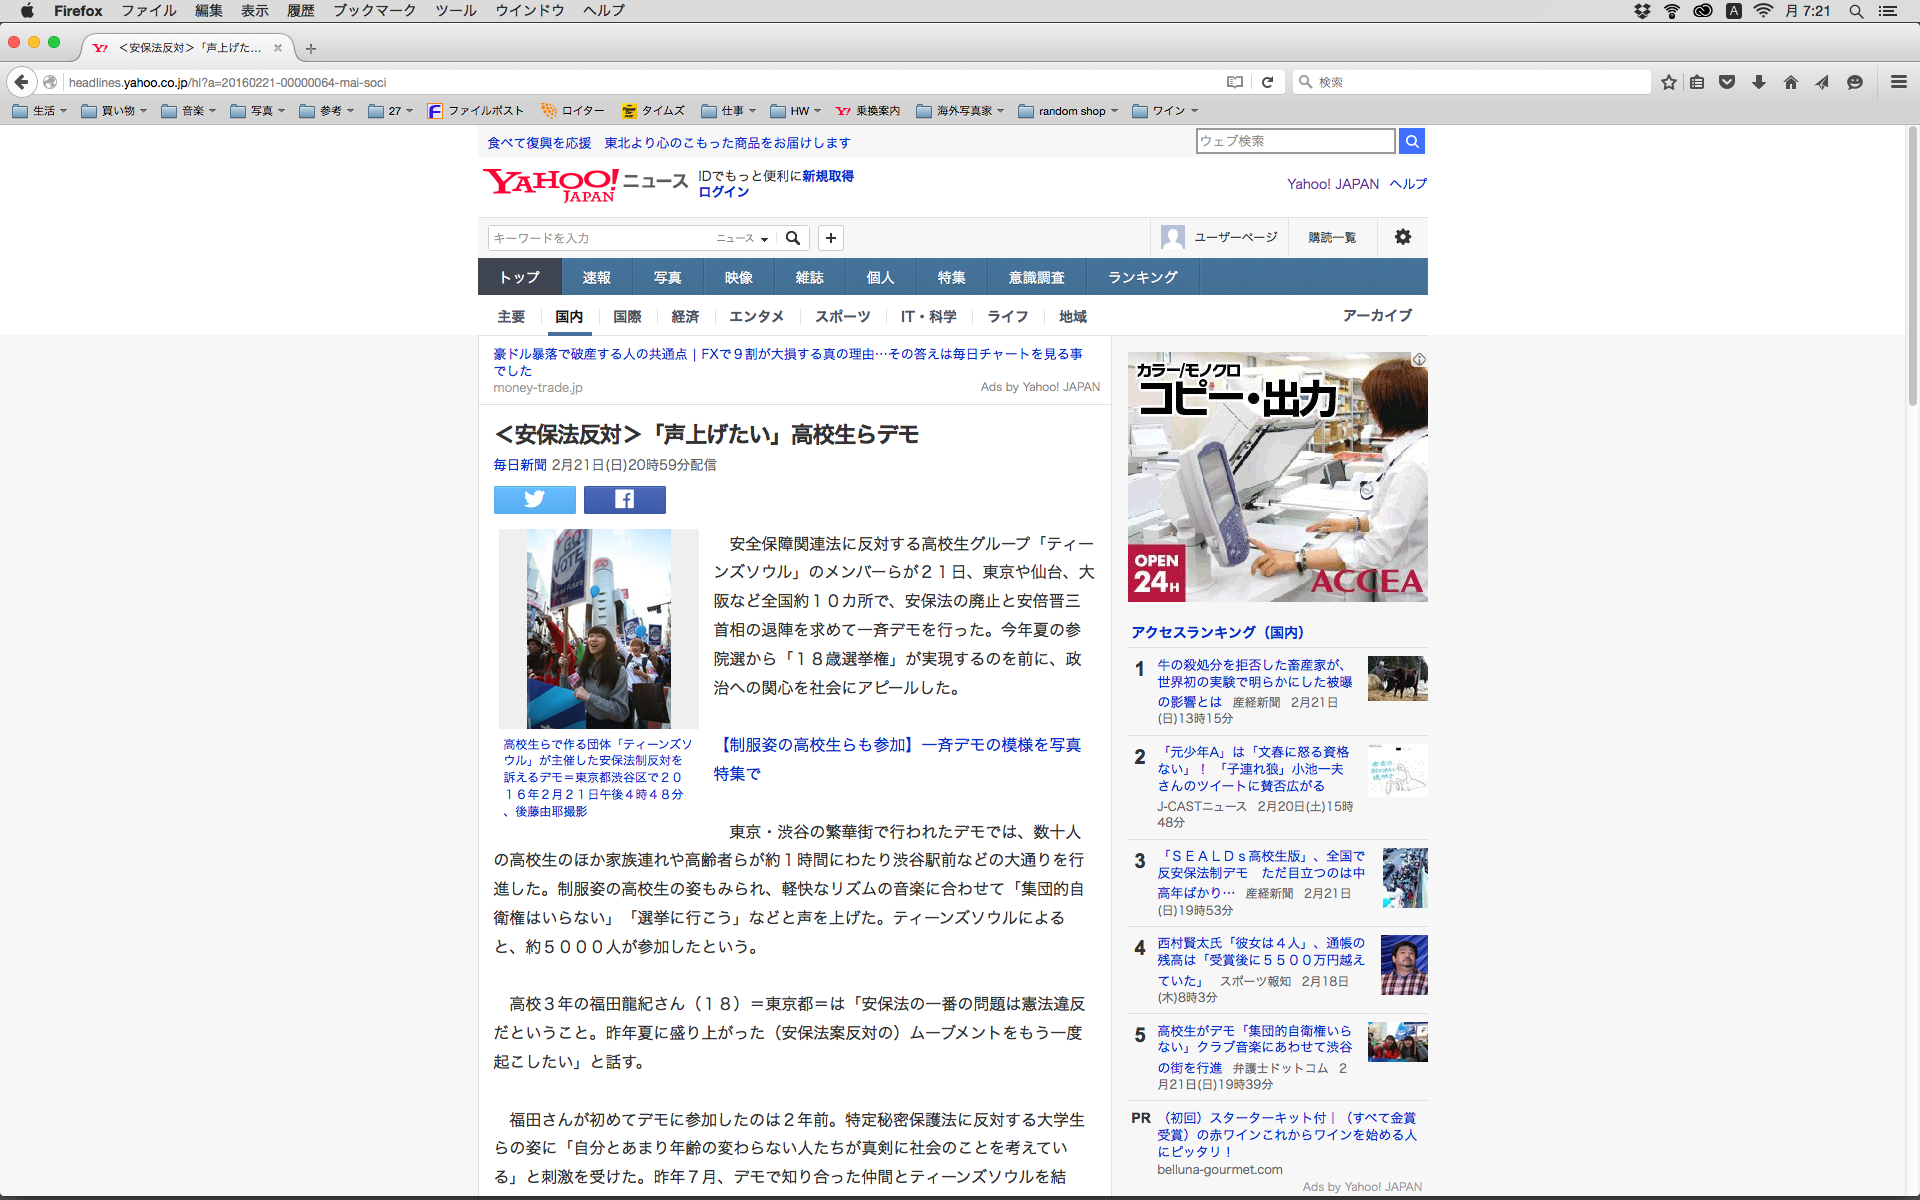Click the blue web search magnifier button

[1411, 141]
